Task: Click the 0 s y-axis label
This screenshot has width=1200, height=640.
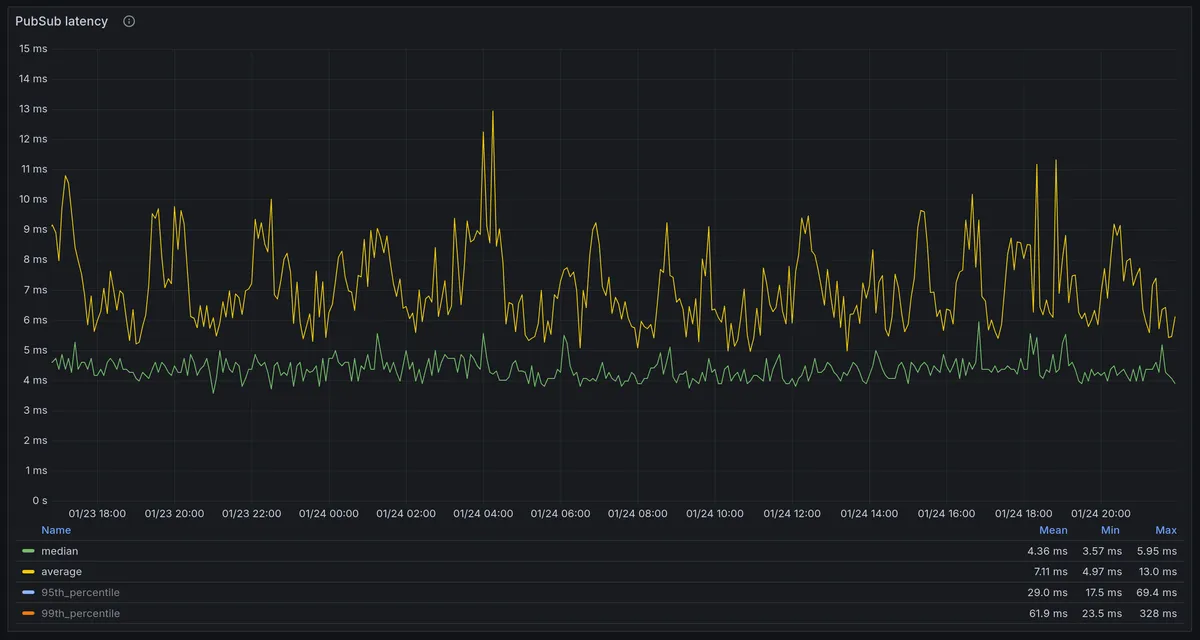Action: [x=39, y=500]
